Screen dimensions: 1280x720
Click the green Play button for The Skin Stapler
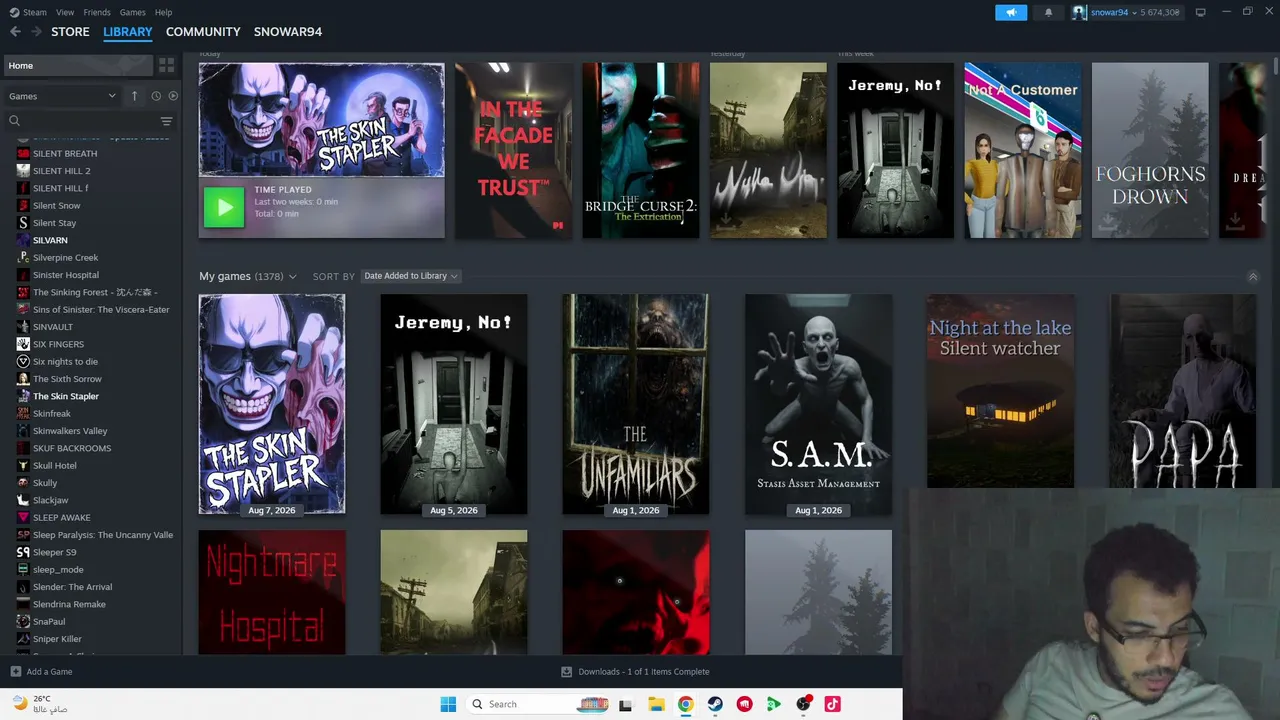224,208
